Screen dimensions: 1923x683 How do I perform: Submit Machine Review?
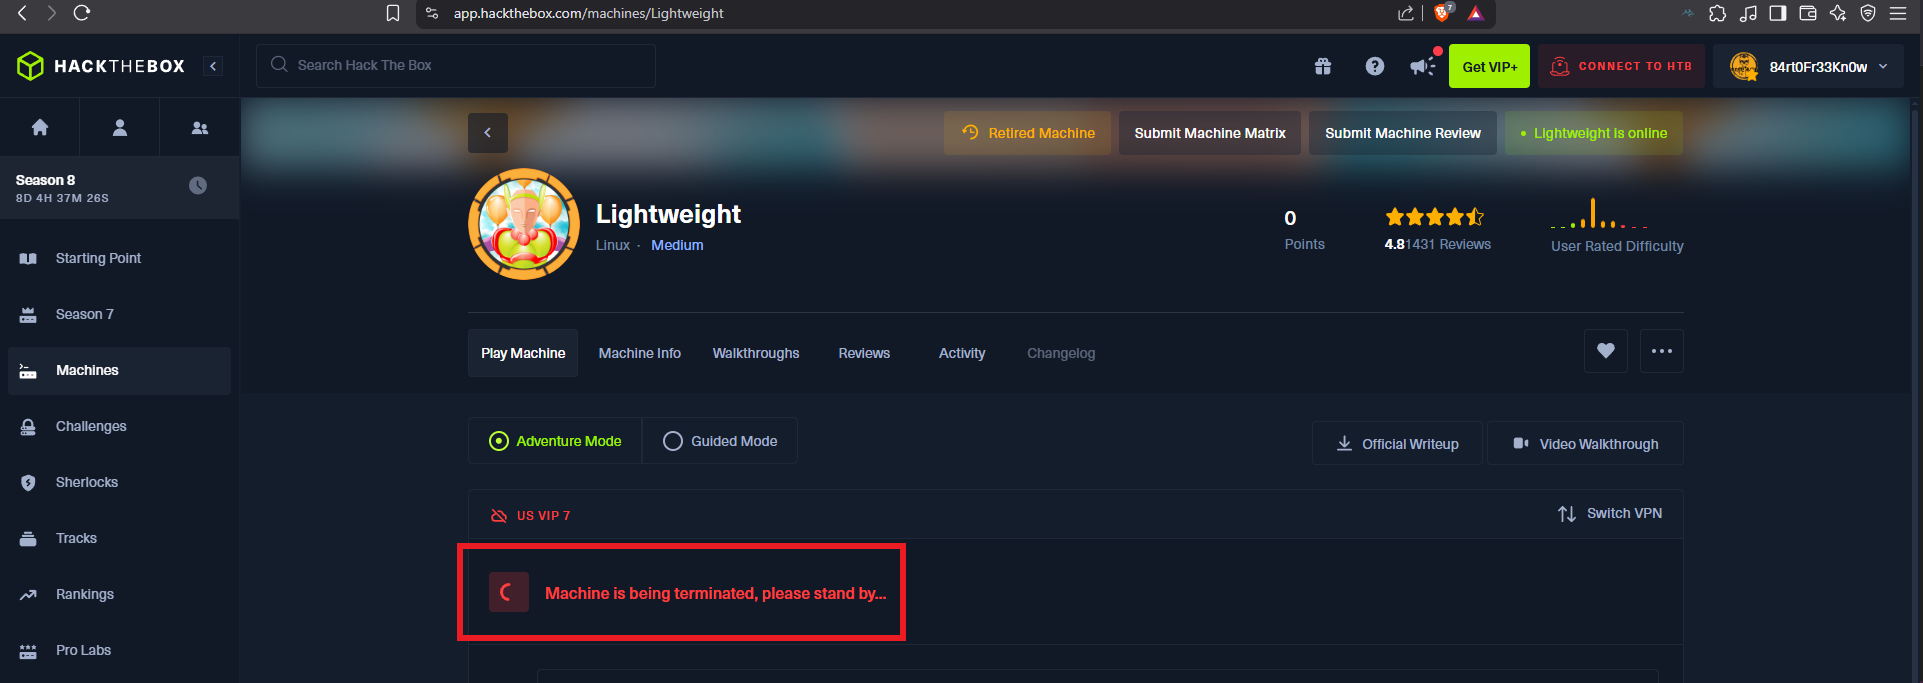coord(1403,133)
